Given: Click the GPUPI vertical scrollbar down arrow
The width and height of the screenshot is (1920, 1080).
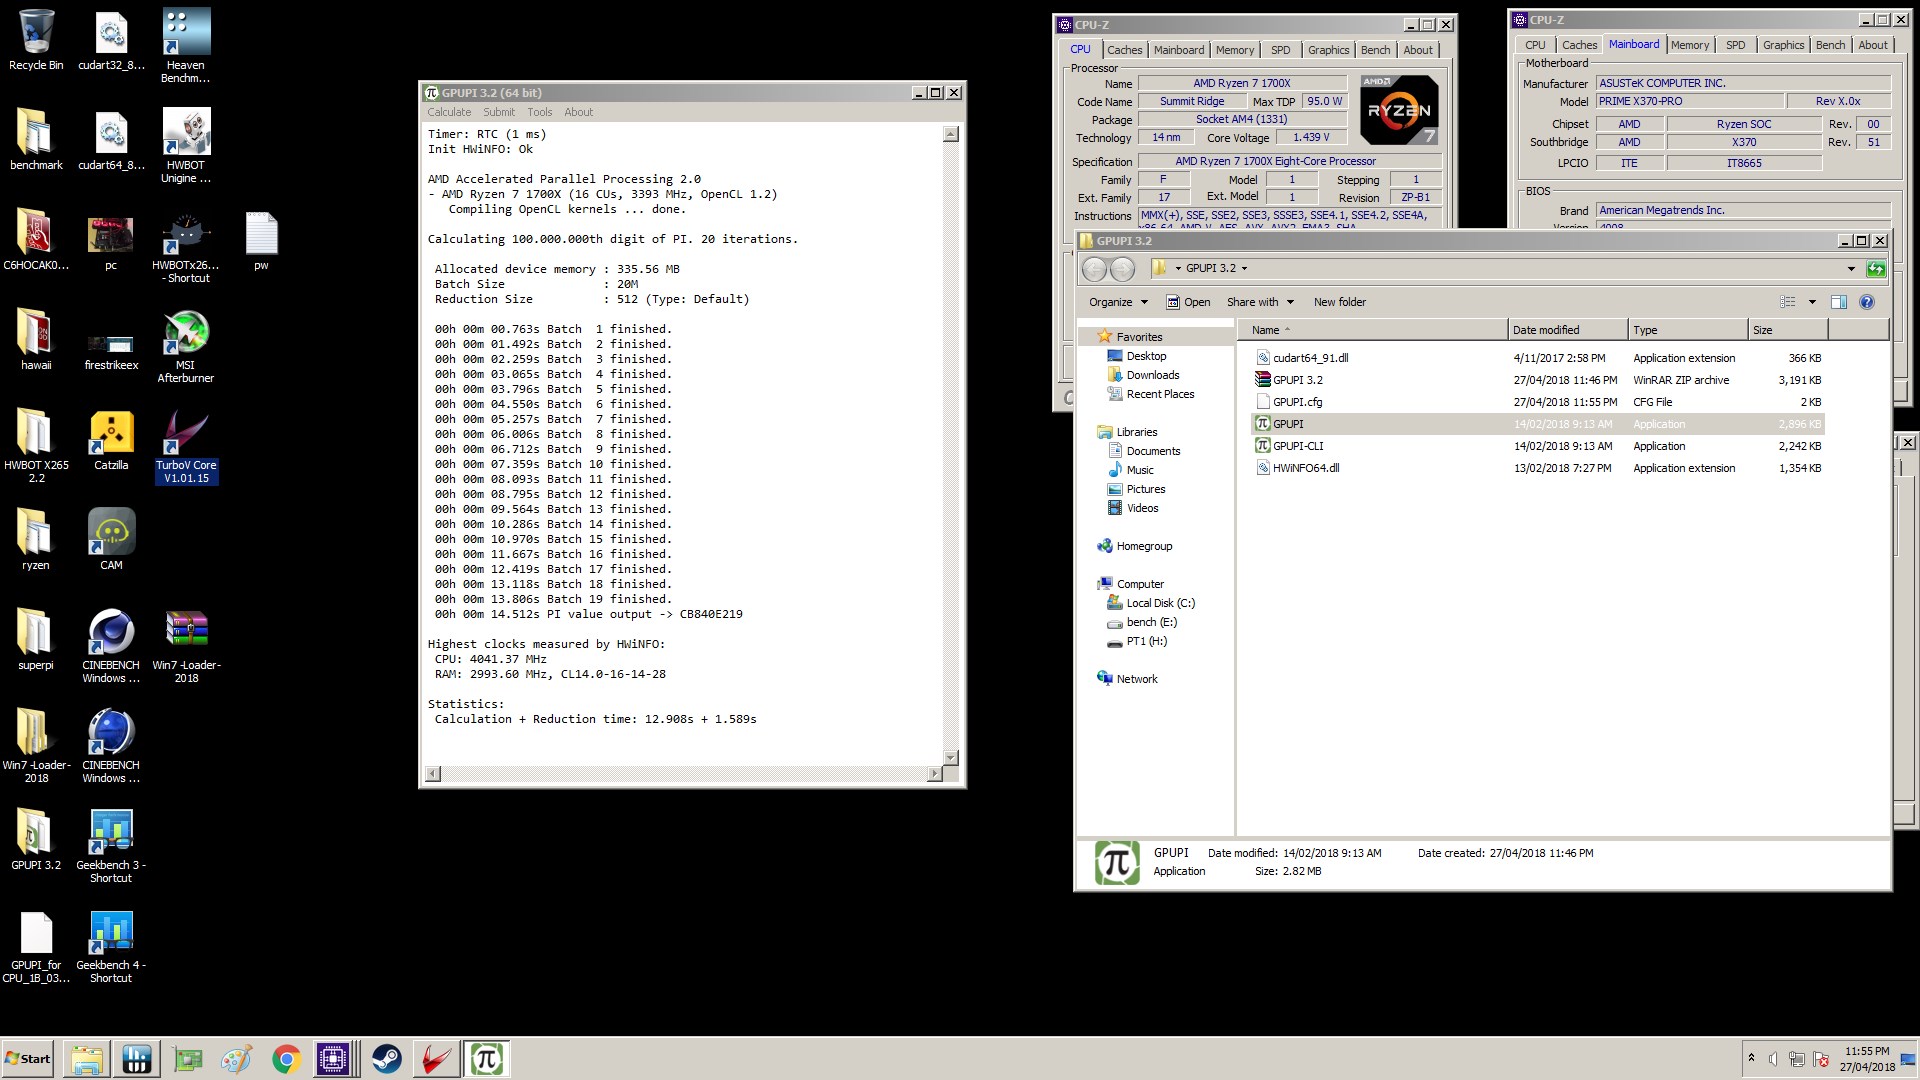Looking at the screenshot, I should pyautogui.click(x=950, y=757).
